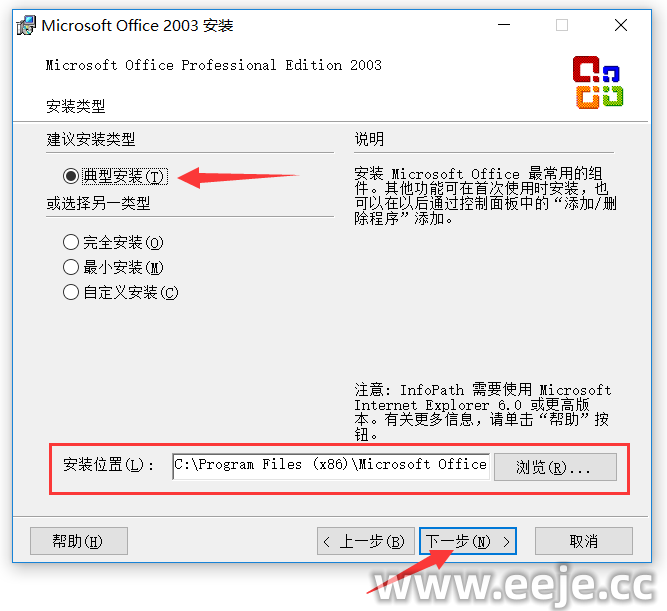Go back with 上一步(B) button
This screenshot has width=667, height=611.
tap(366, 541)
